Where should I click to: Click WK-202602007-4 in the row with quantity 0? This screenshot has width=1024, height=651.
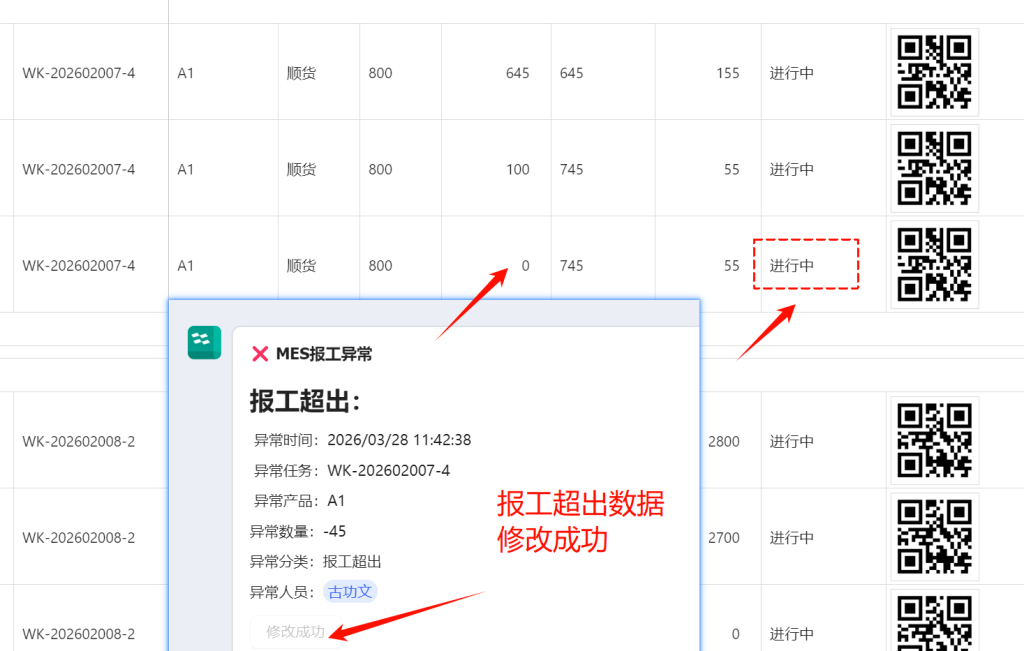pyautogui.click(x=79, y=266)
